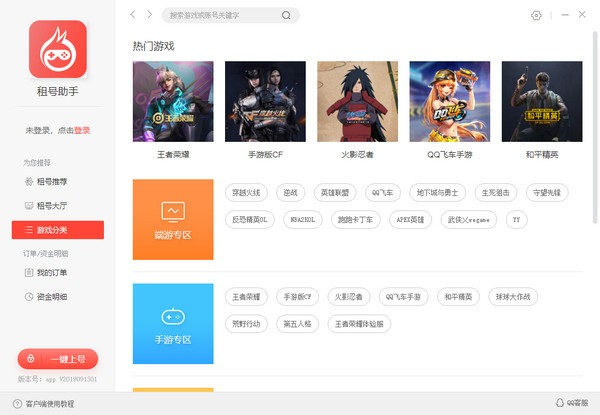
Task: Select the YY tag
Action: click(517, 220)
